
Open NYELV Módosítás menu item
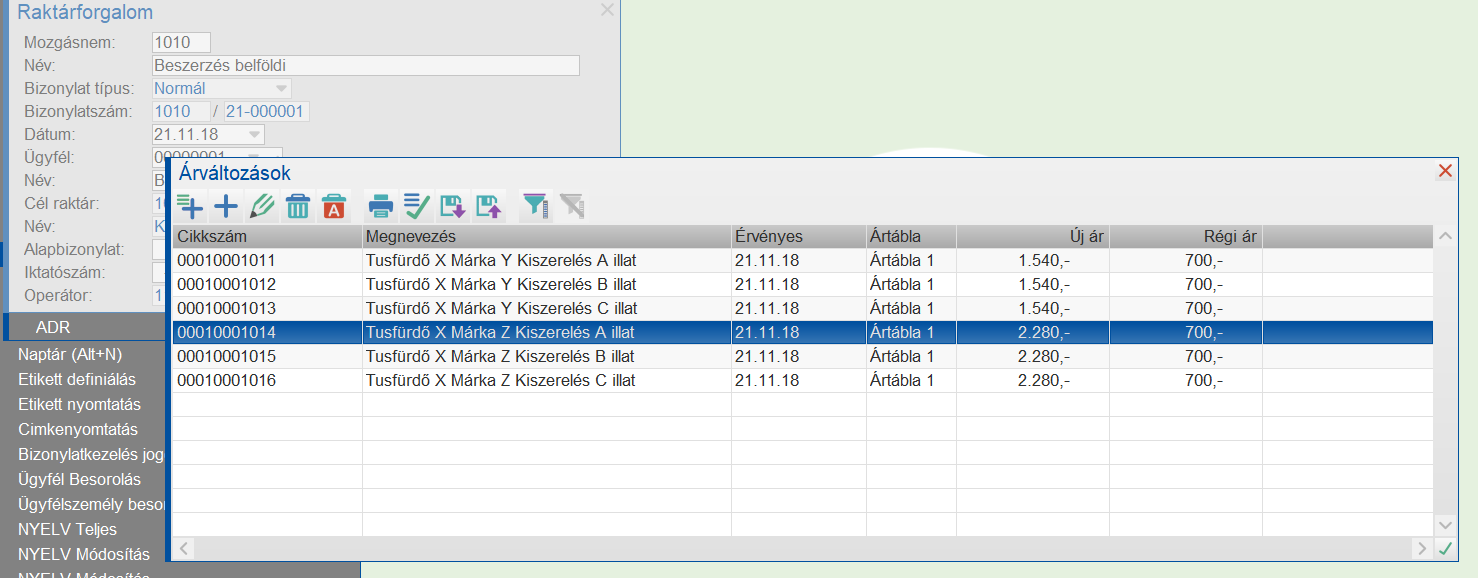click(x=84, y=554)
